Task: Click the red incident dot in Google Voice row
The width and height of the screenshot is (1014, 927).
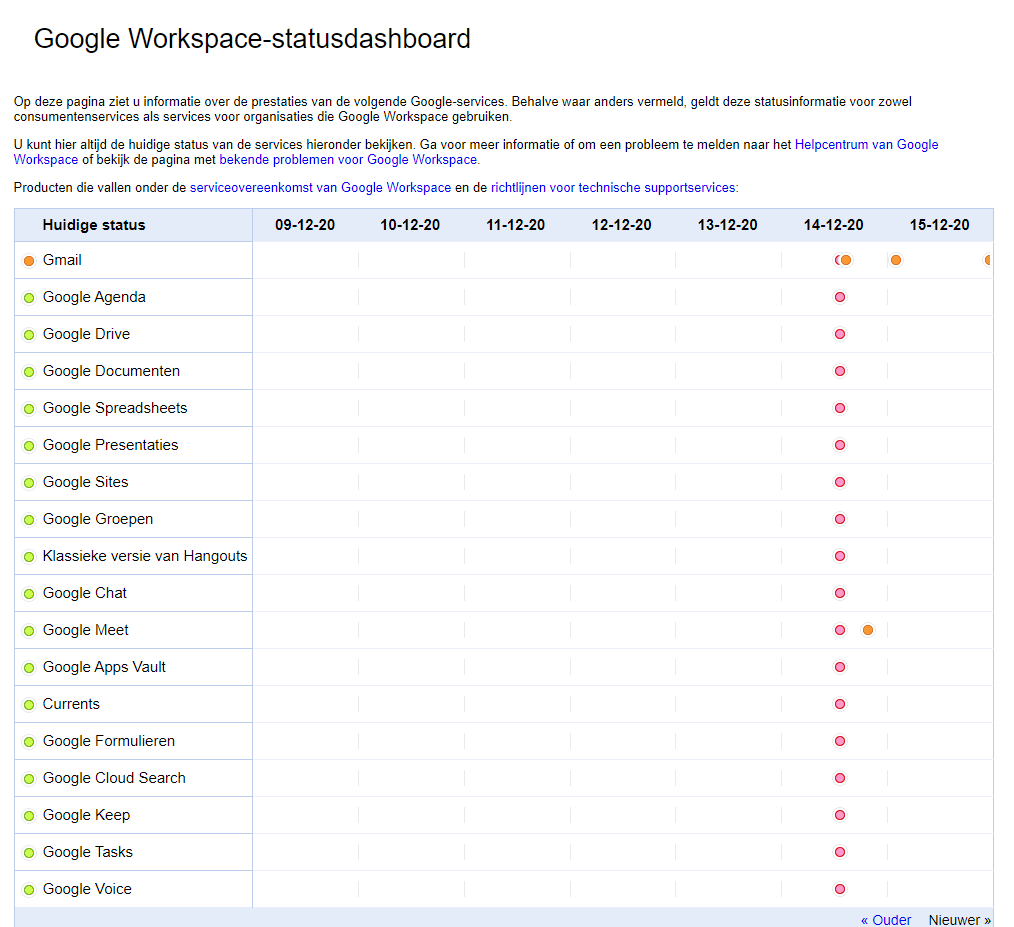Action: click(x=840, y=889)
